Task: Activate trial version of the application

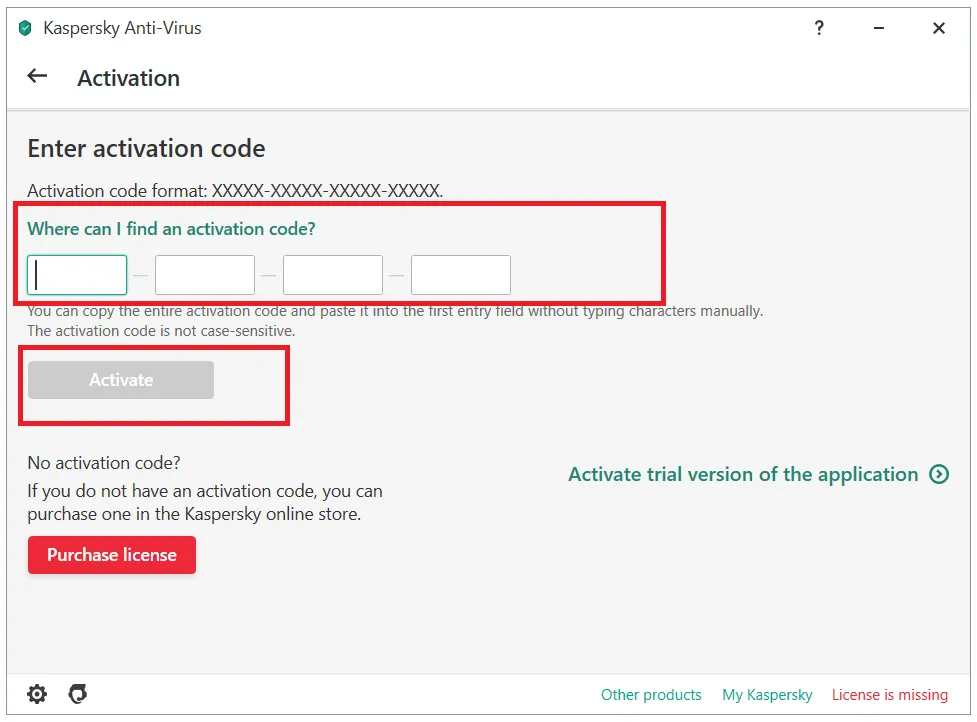Action: tap(743, 475)
